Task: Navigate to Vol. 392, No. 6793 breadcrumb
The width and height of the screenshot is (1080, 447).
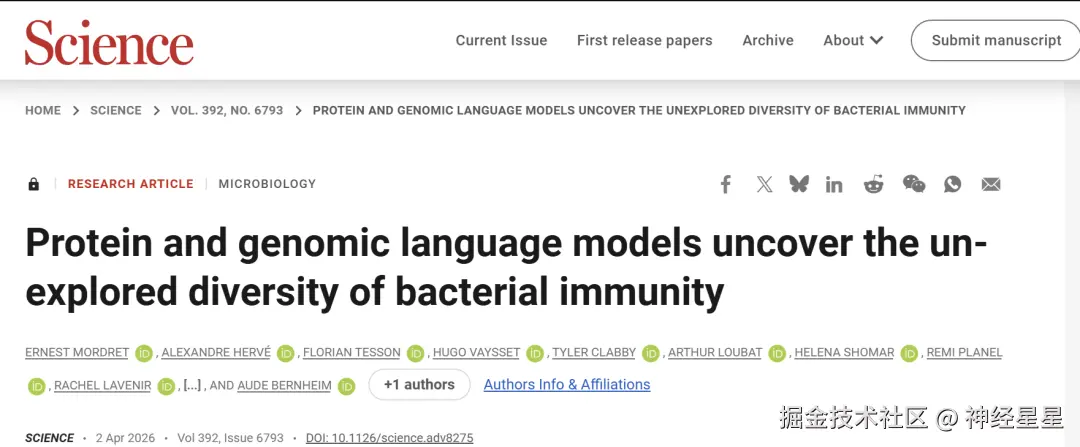Action: 227,110
